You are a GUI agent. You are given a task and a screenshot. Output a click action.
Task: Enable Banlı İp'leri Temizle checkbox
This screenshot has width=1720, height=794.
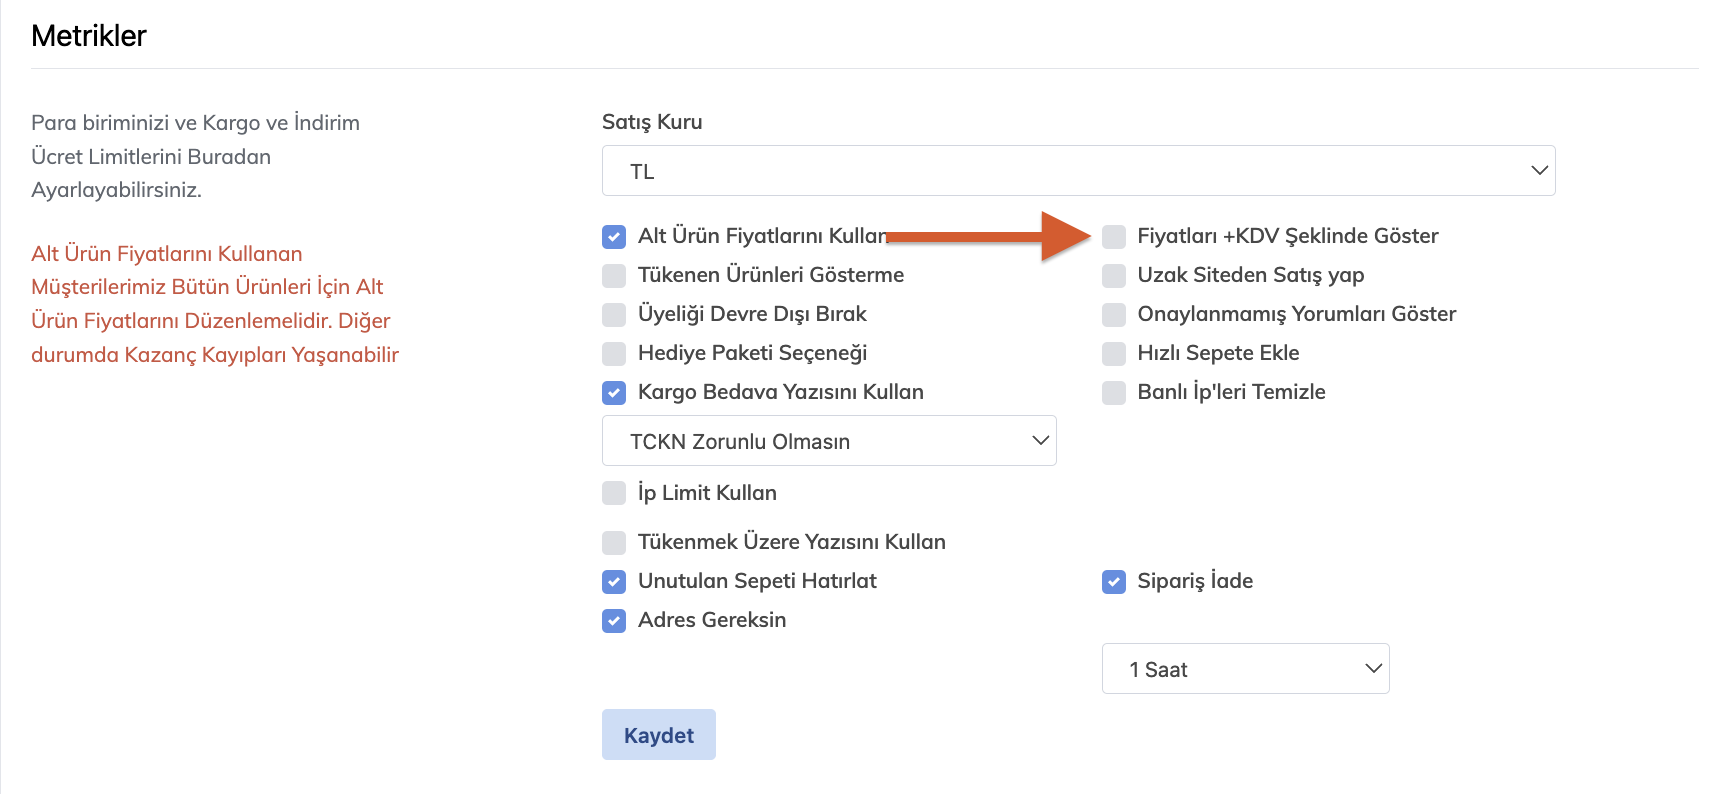(x=1114, y=392)
